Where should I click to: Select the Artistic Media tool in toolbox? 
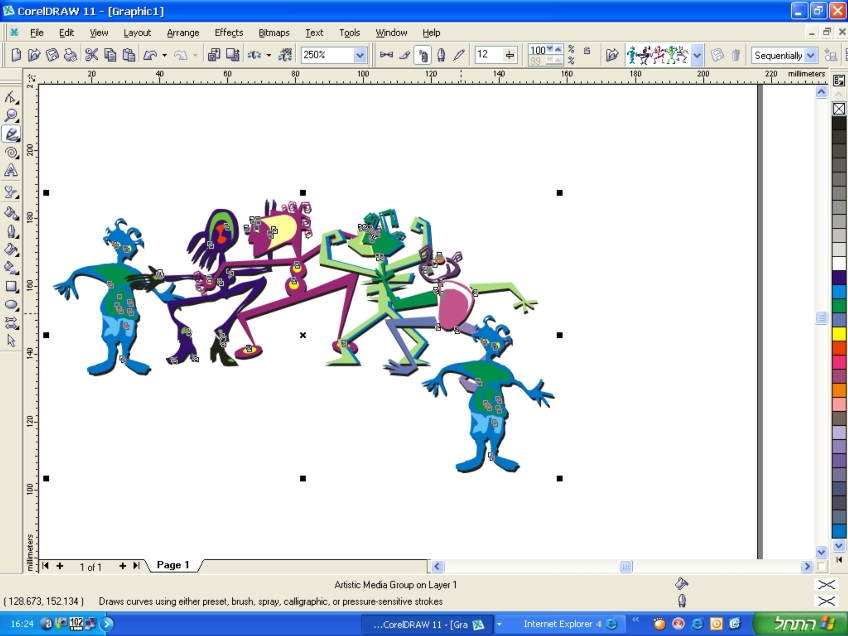pyautogui.click(x=11, y=134)
